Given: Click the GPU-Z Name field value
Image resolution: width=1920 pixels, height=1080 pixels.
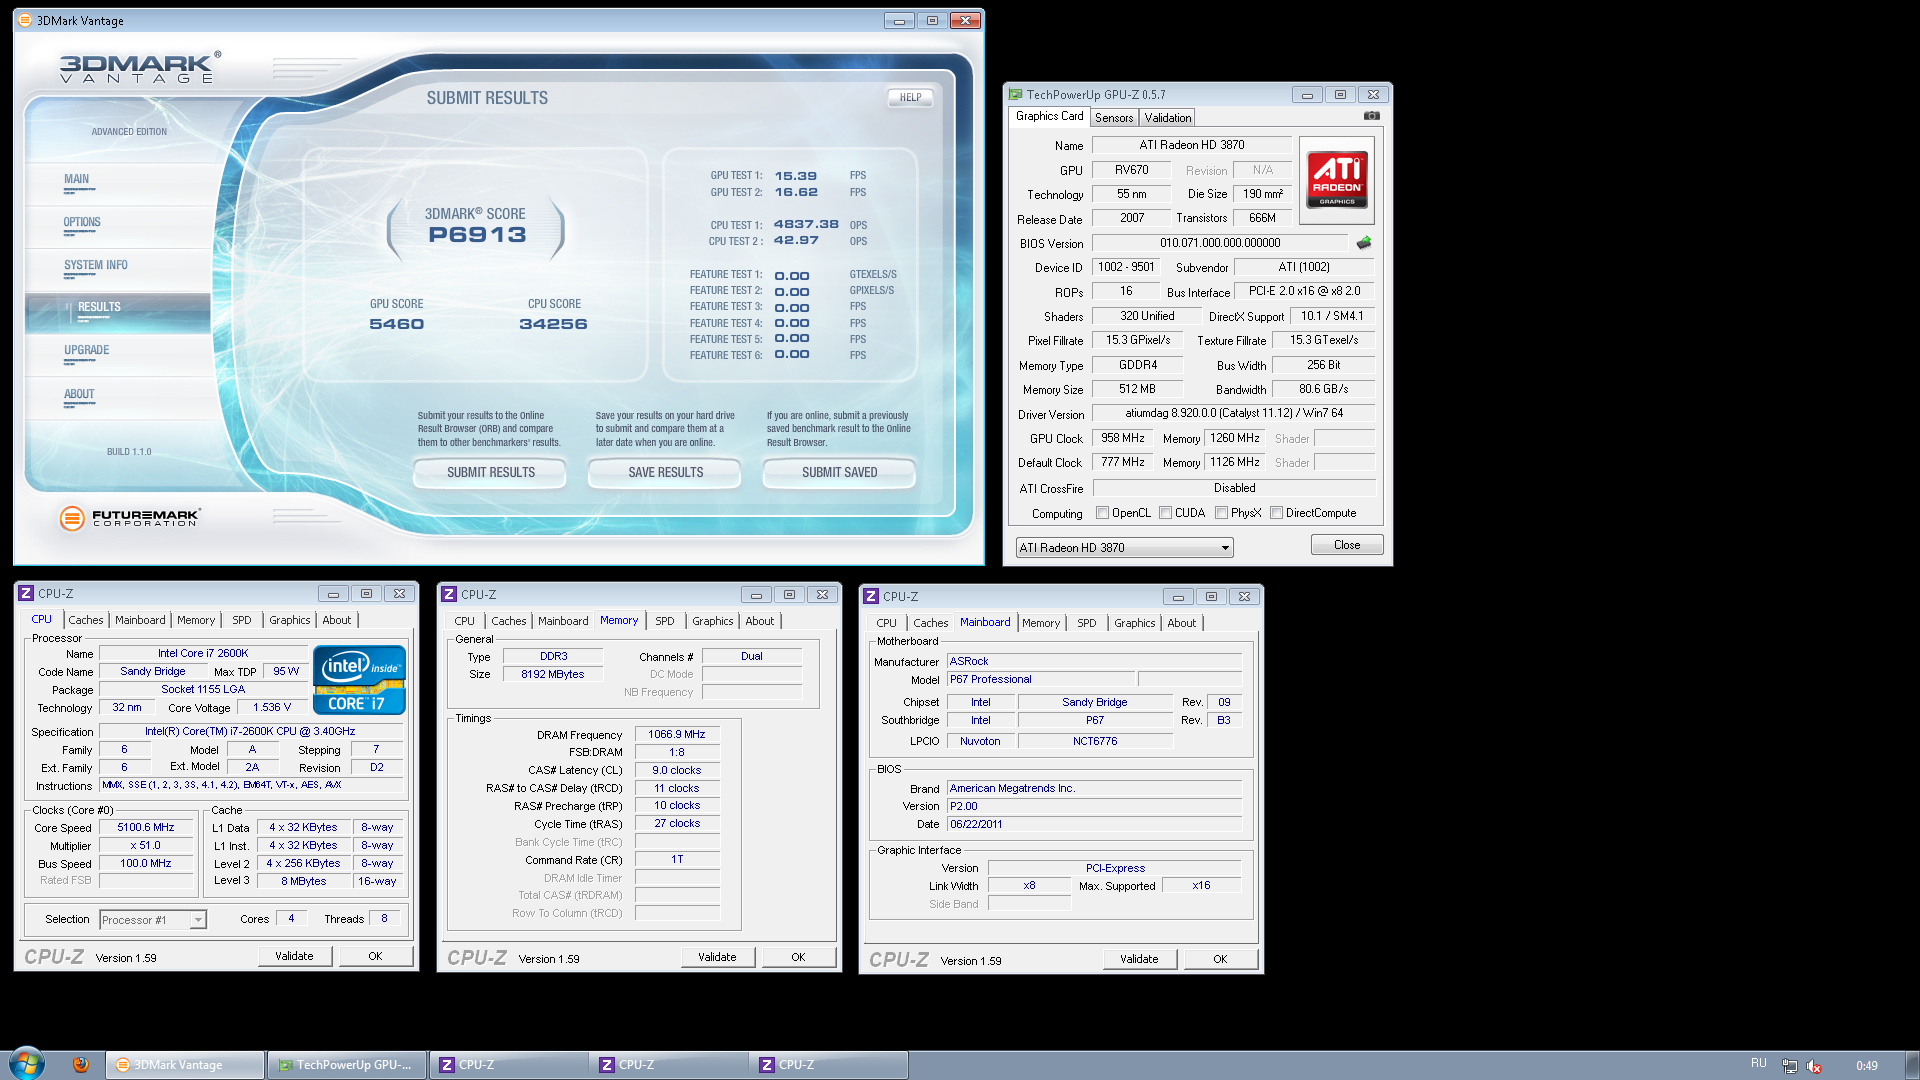Looking at the screenshot, I should [x=1192, y=145].
